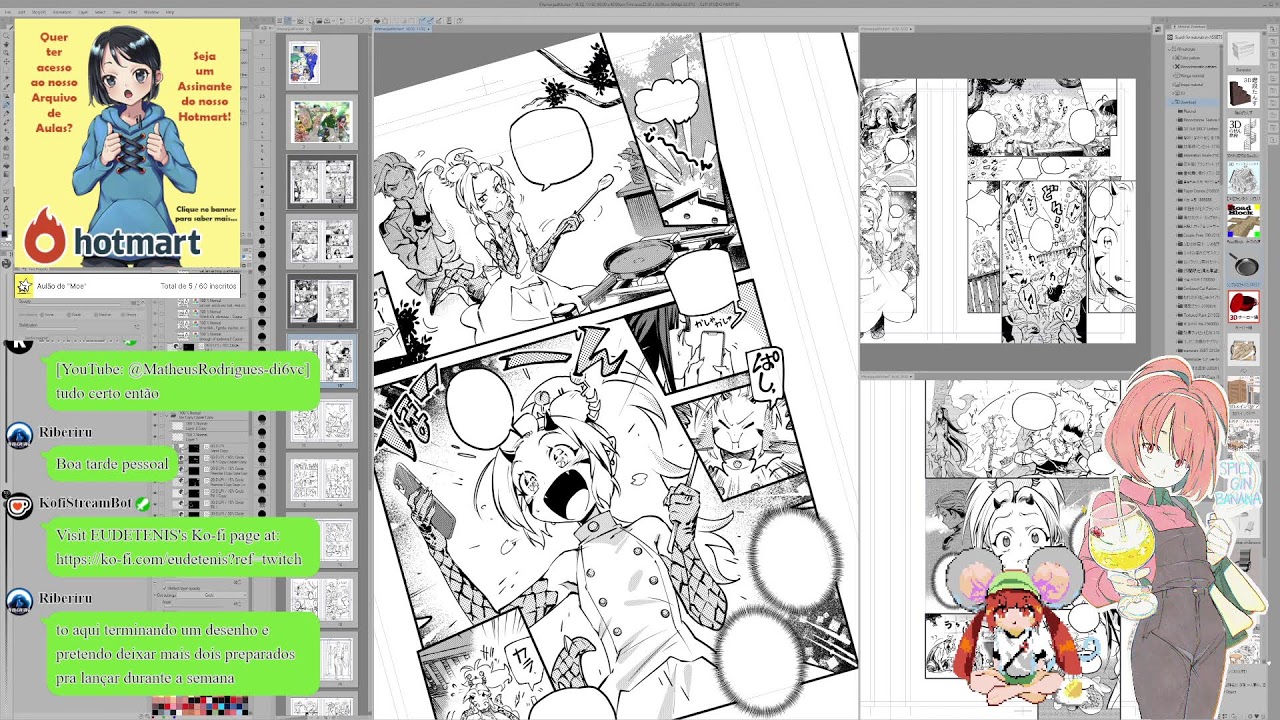Screen dimensions: 1280x720
Task: Select Monochromatic pattern in material tree
Action: (x=1198, y=67)
